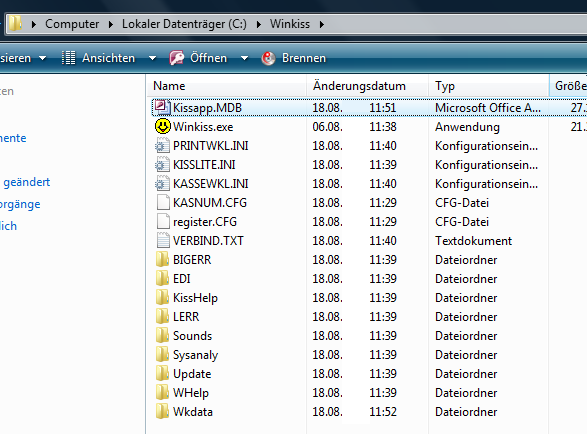Viewport: 587px width, 434px height.
Task: Select the BIGERR folder name
Action: click(192, 260)
